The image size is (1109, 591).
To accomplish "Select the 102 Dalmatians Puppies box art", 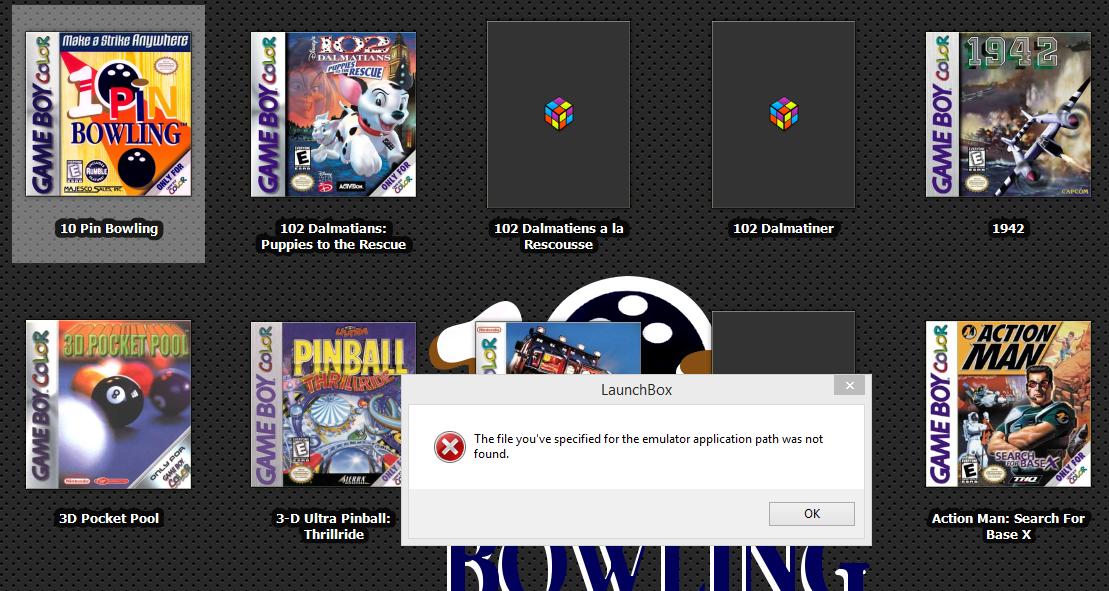I will tap(333, 114).
